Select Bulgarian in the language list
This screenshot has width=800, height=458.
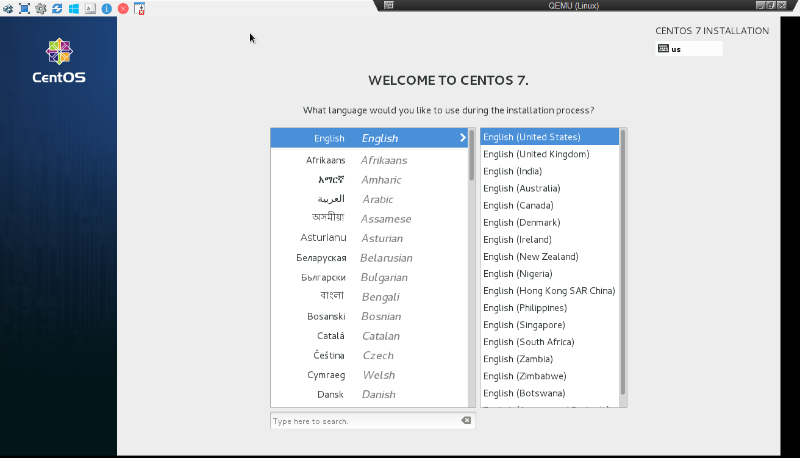pyautogui.click(x=369, y=277)
